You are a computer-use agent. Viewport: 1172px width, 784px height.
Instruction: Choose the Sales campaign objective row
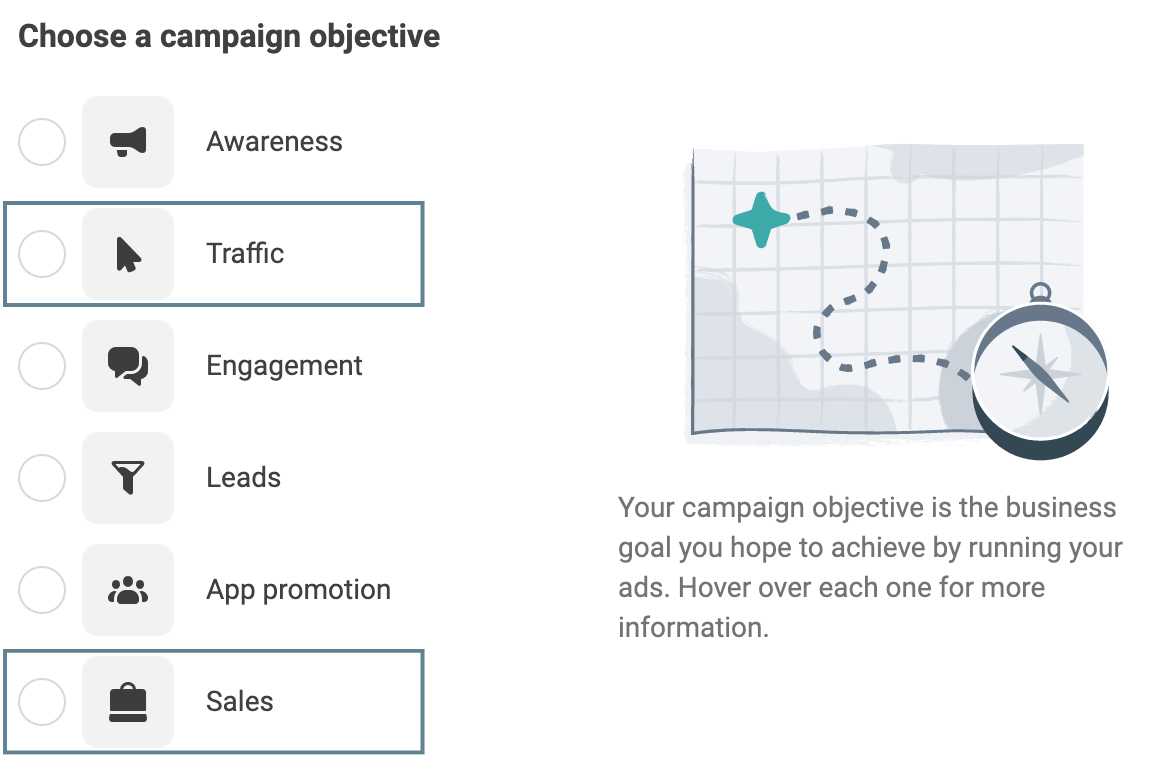(x=213, y=701)
